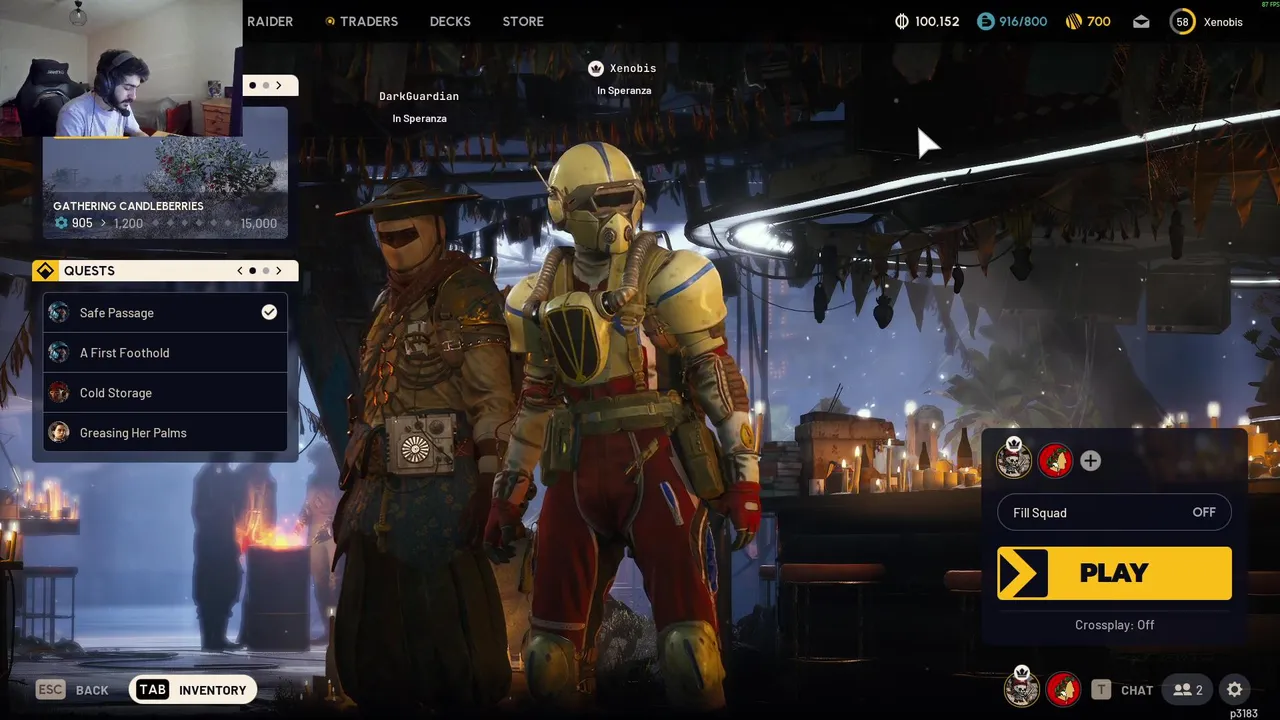The image size is (1280, 720).
Task: Add a squad member with plus icon
Action: tap(1090, 461)
